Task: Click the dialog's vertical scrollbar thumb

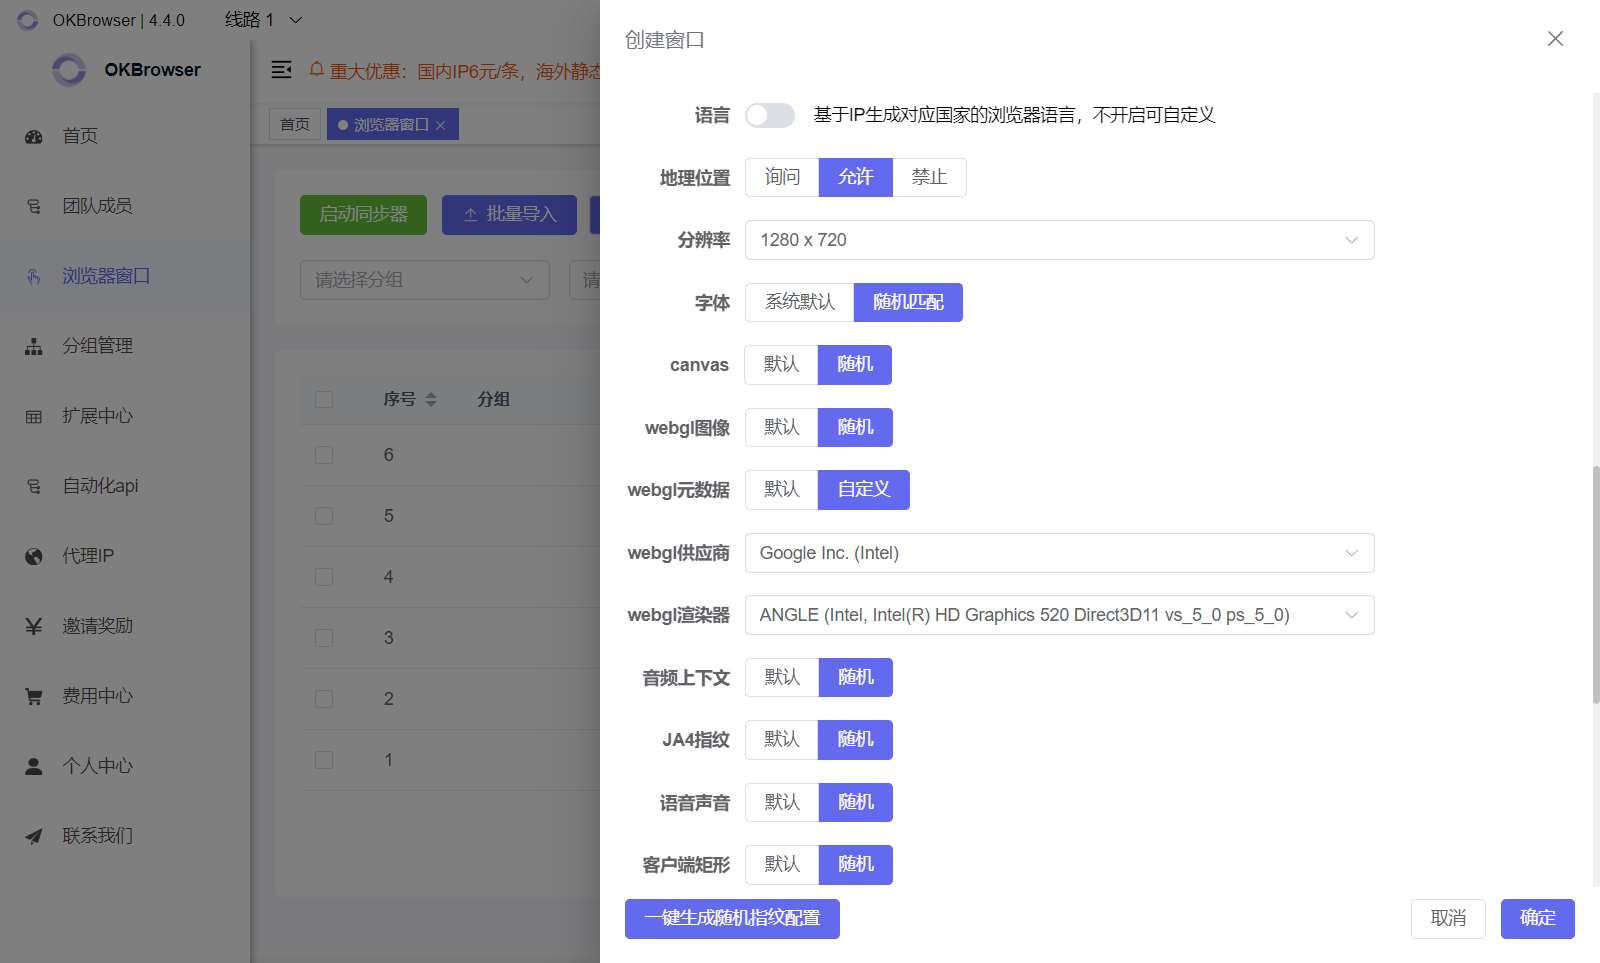Action: pyautogui.click(x=1595, y=585)
